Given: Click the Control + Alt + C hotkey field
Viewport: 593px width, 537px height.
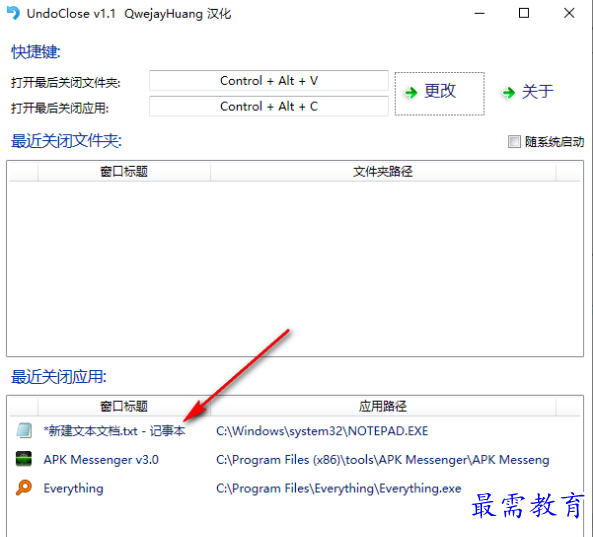Looking at the screenshot, I should 269,106.
